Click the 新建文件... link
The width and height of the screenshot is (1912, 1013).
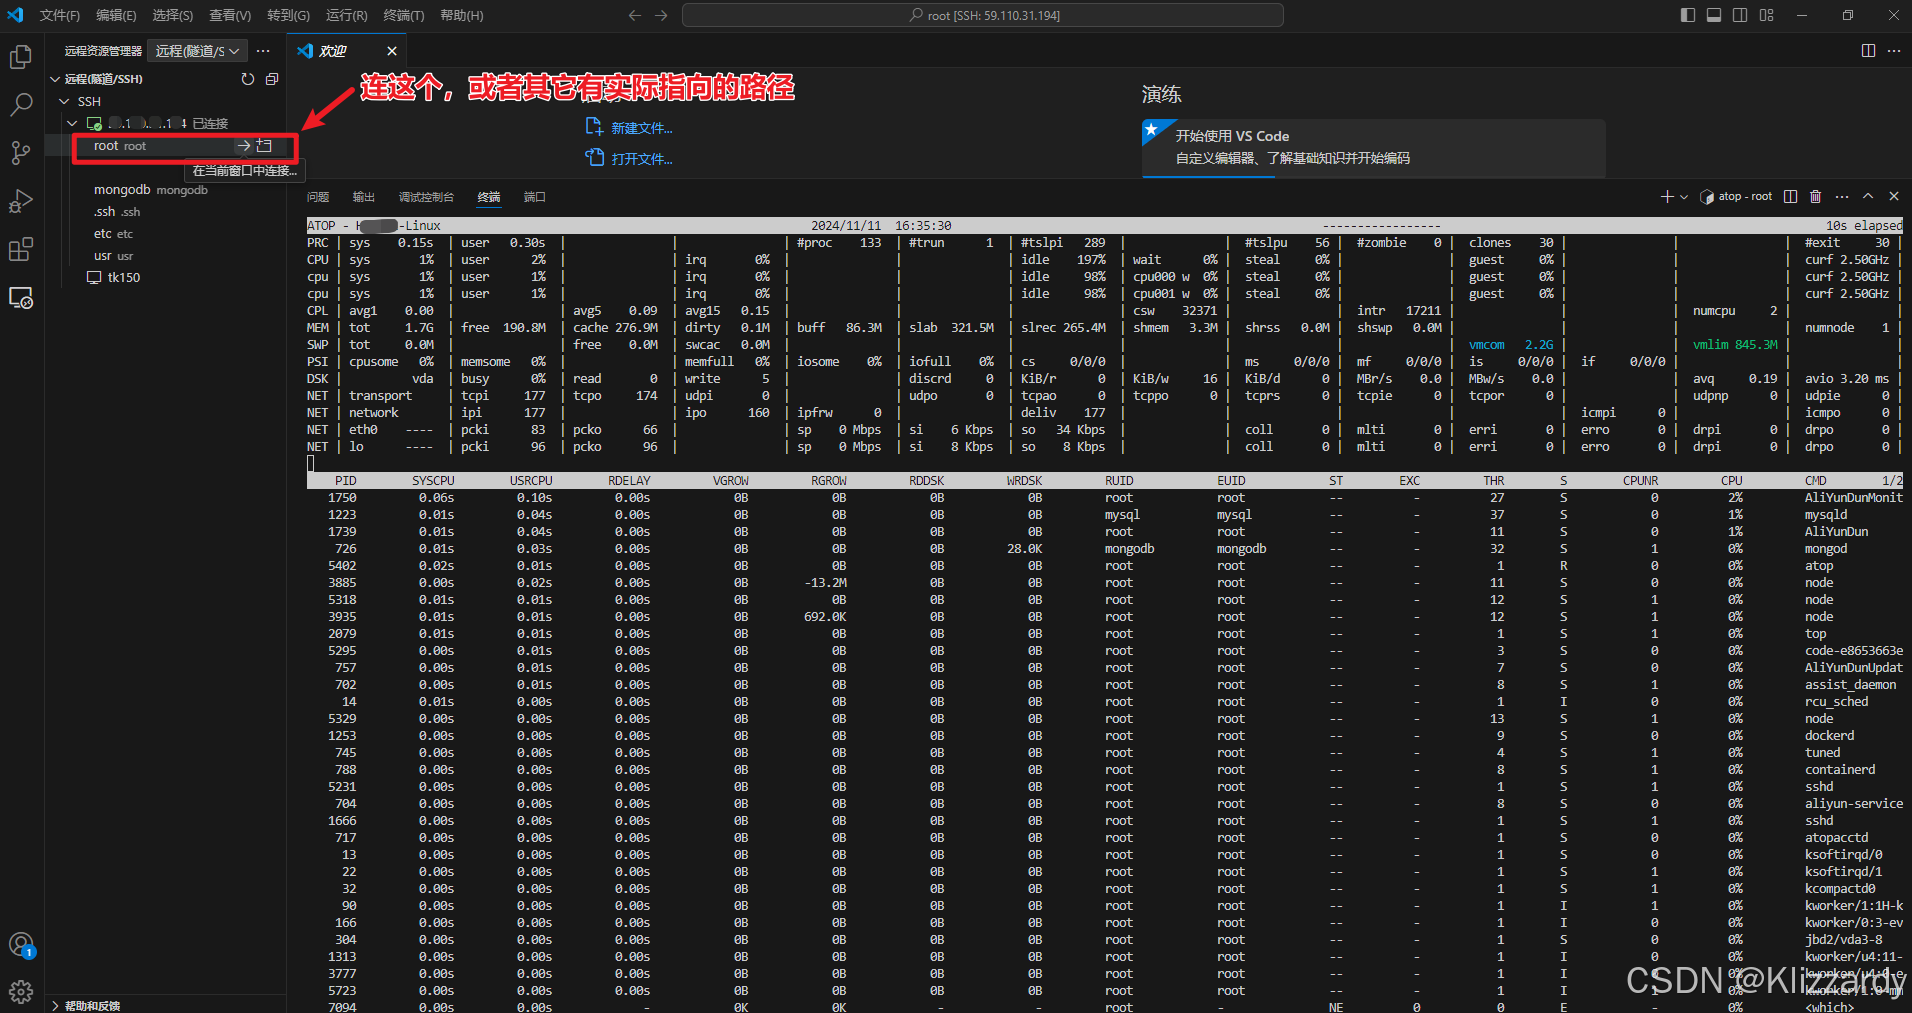[x=641, y=128]
